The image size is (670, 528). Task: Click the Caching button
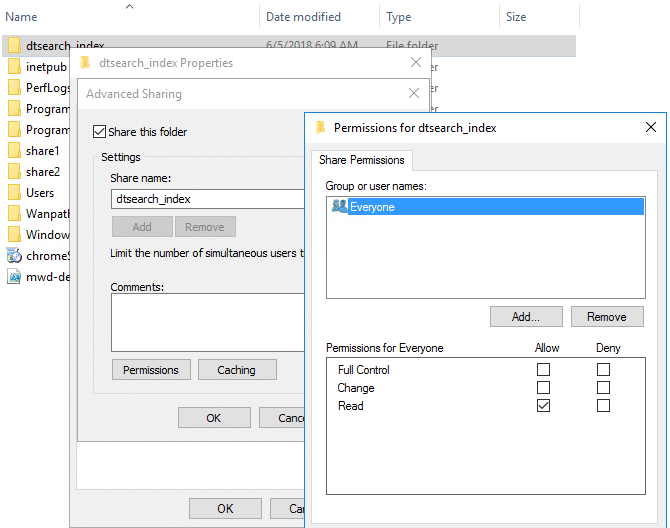click(x=236, y=370)
